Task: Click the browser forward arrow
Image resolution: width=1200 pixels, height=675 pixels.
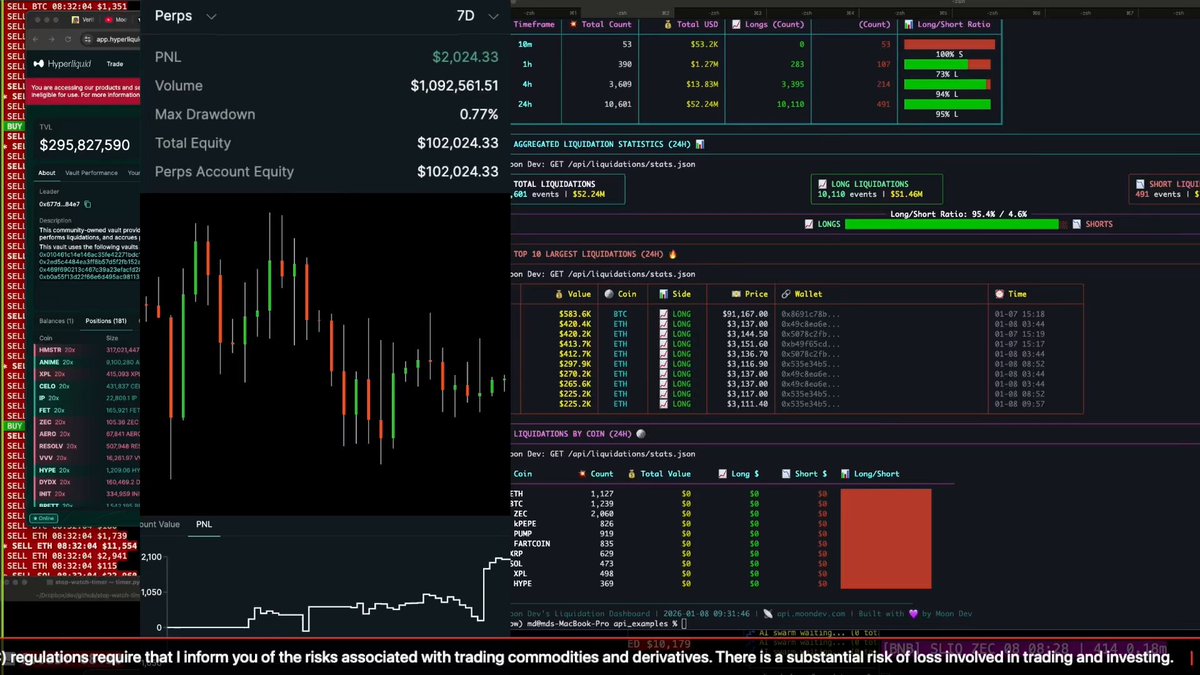Action: click(x=52, y=40)
